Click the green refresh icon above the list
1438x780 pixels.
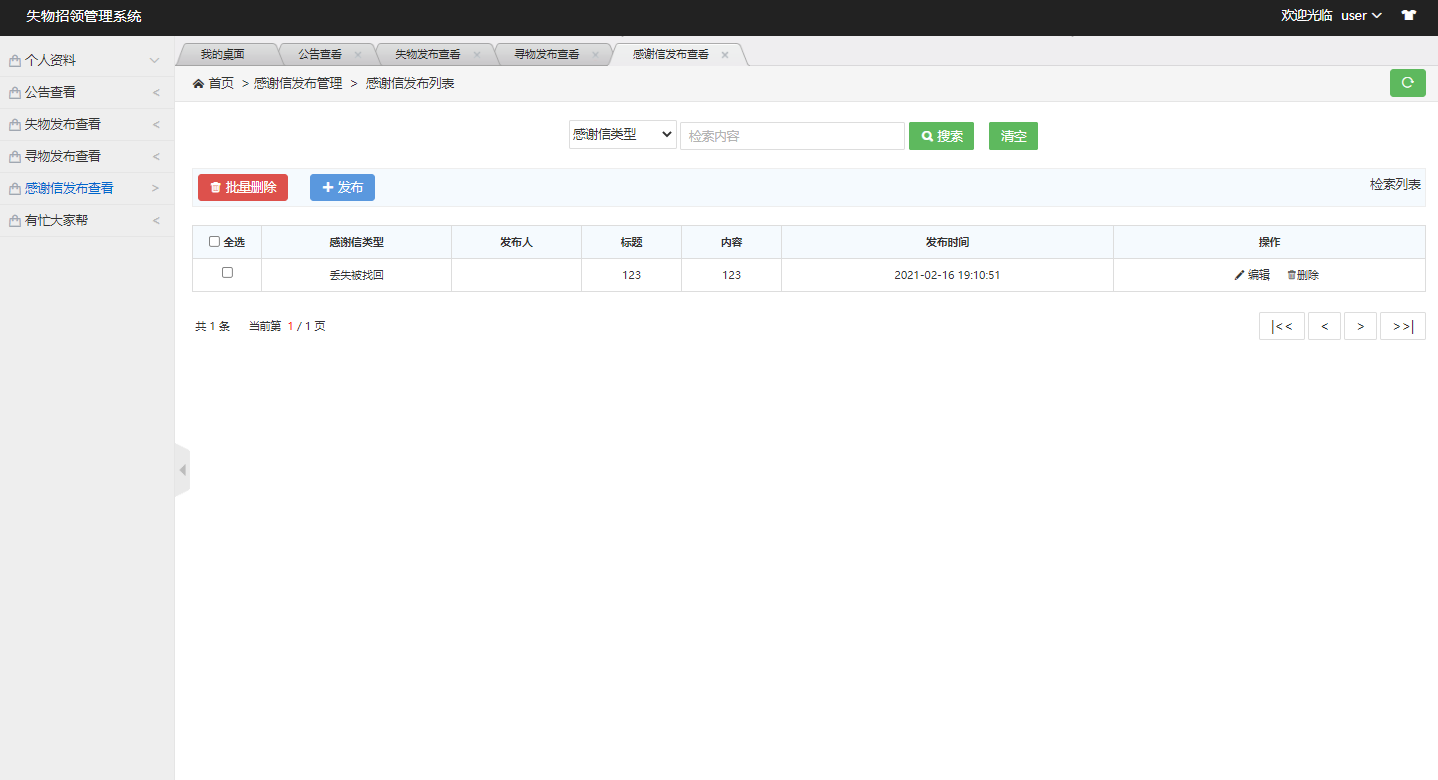pyautogui.click(x=1407, y=83)
